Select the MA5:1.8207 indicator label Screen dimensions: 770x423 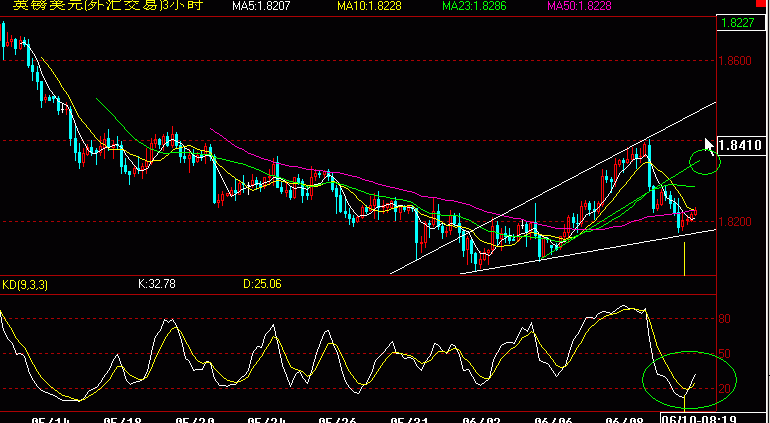click(261, 6)
